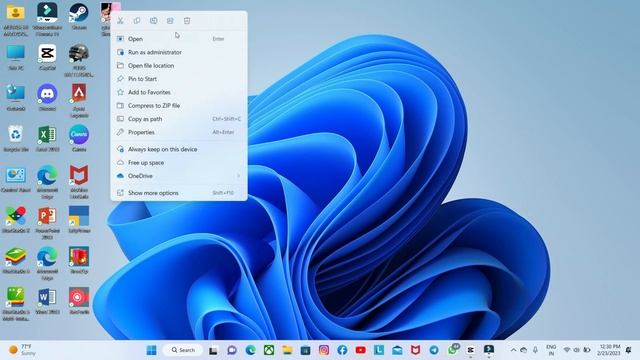This screenshot has width=640, height=360.
Task: Open the Windows Start menu
Action: coord(151,350)
